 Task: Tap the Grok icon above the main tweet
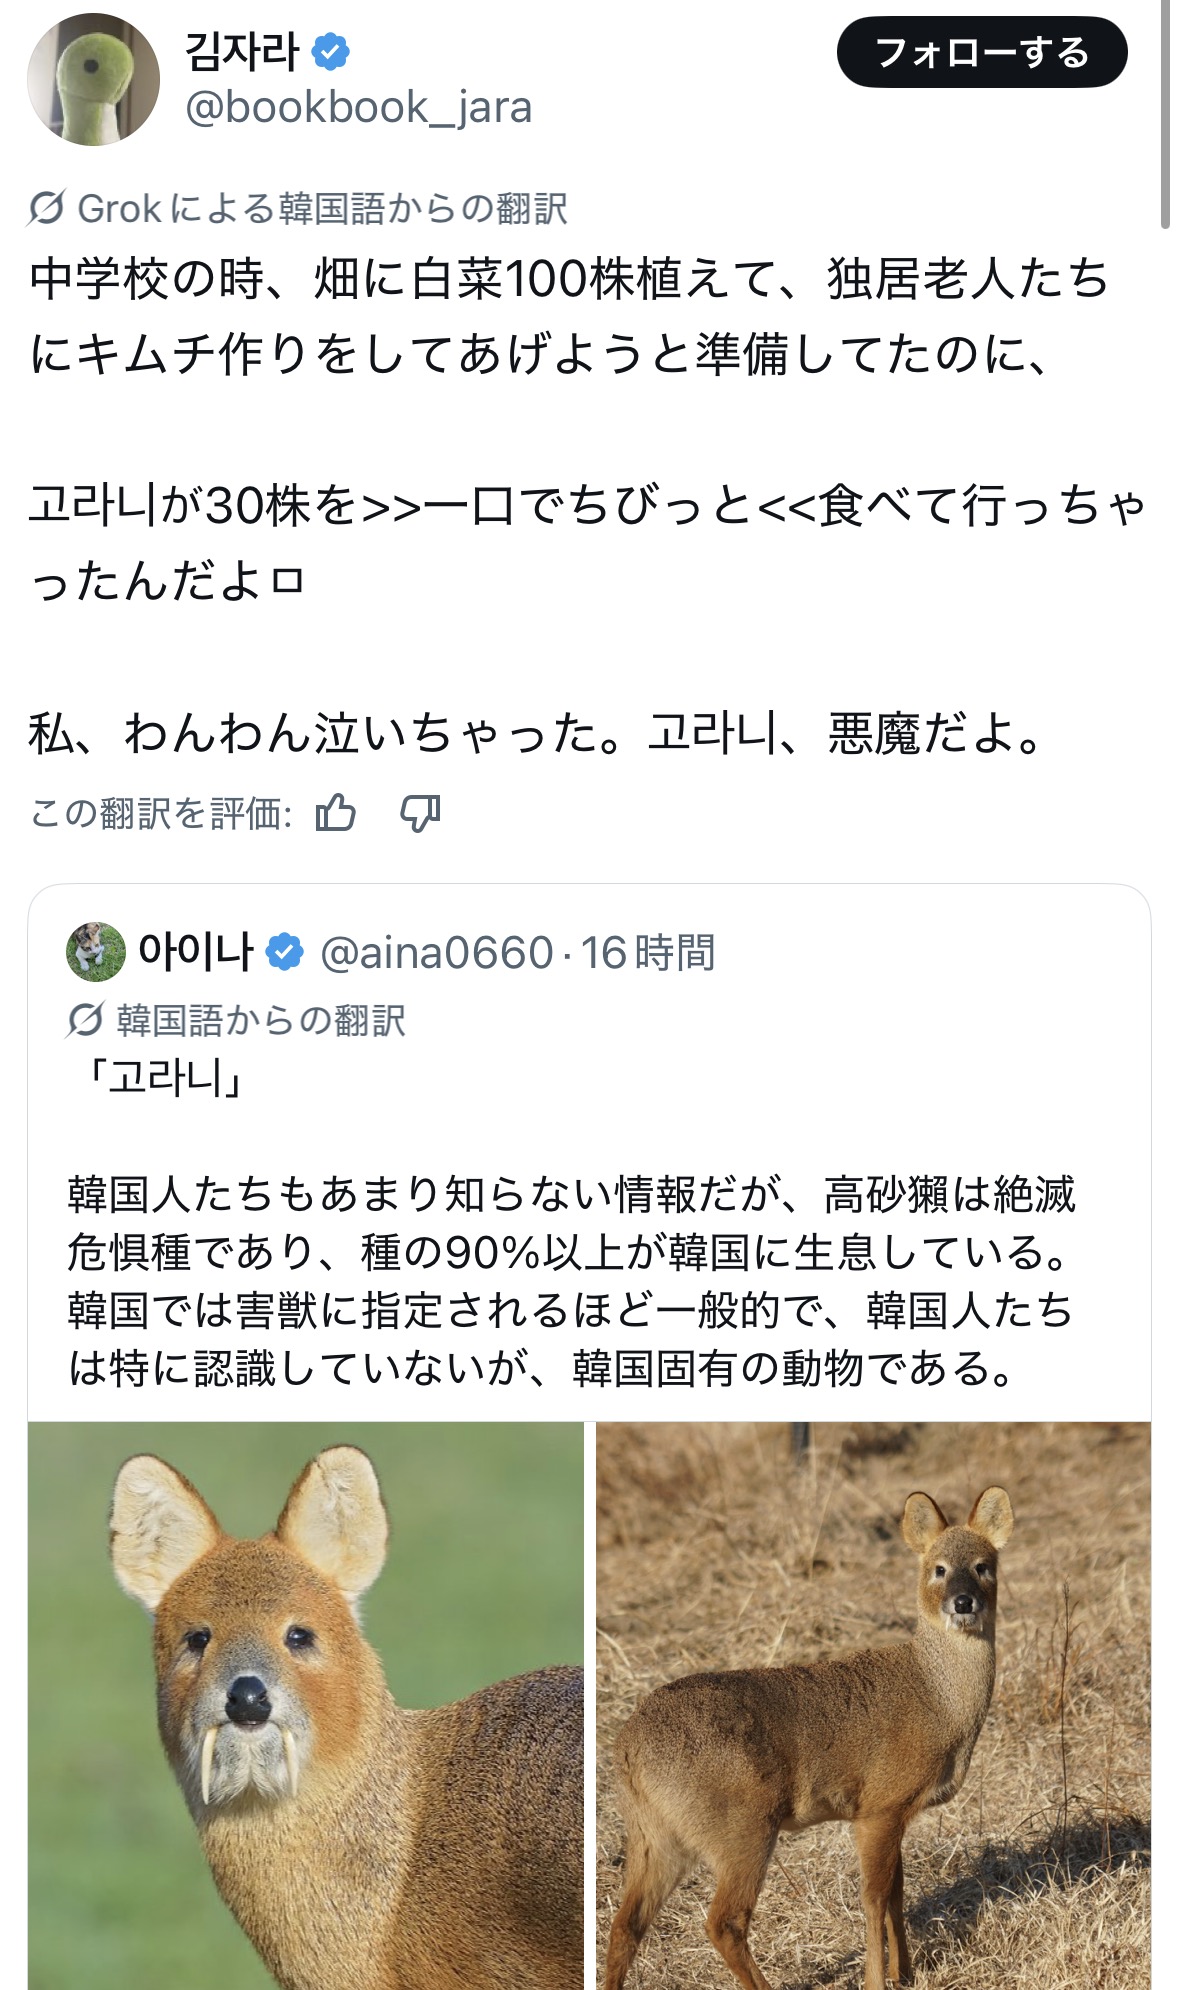pos(47,208)
